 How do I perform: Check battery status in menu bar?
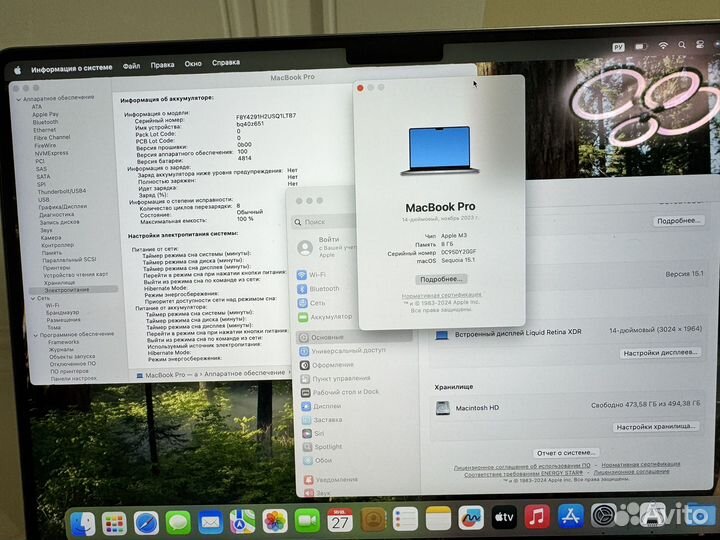(641, 46)
